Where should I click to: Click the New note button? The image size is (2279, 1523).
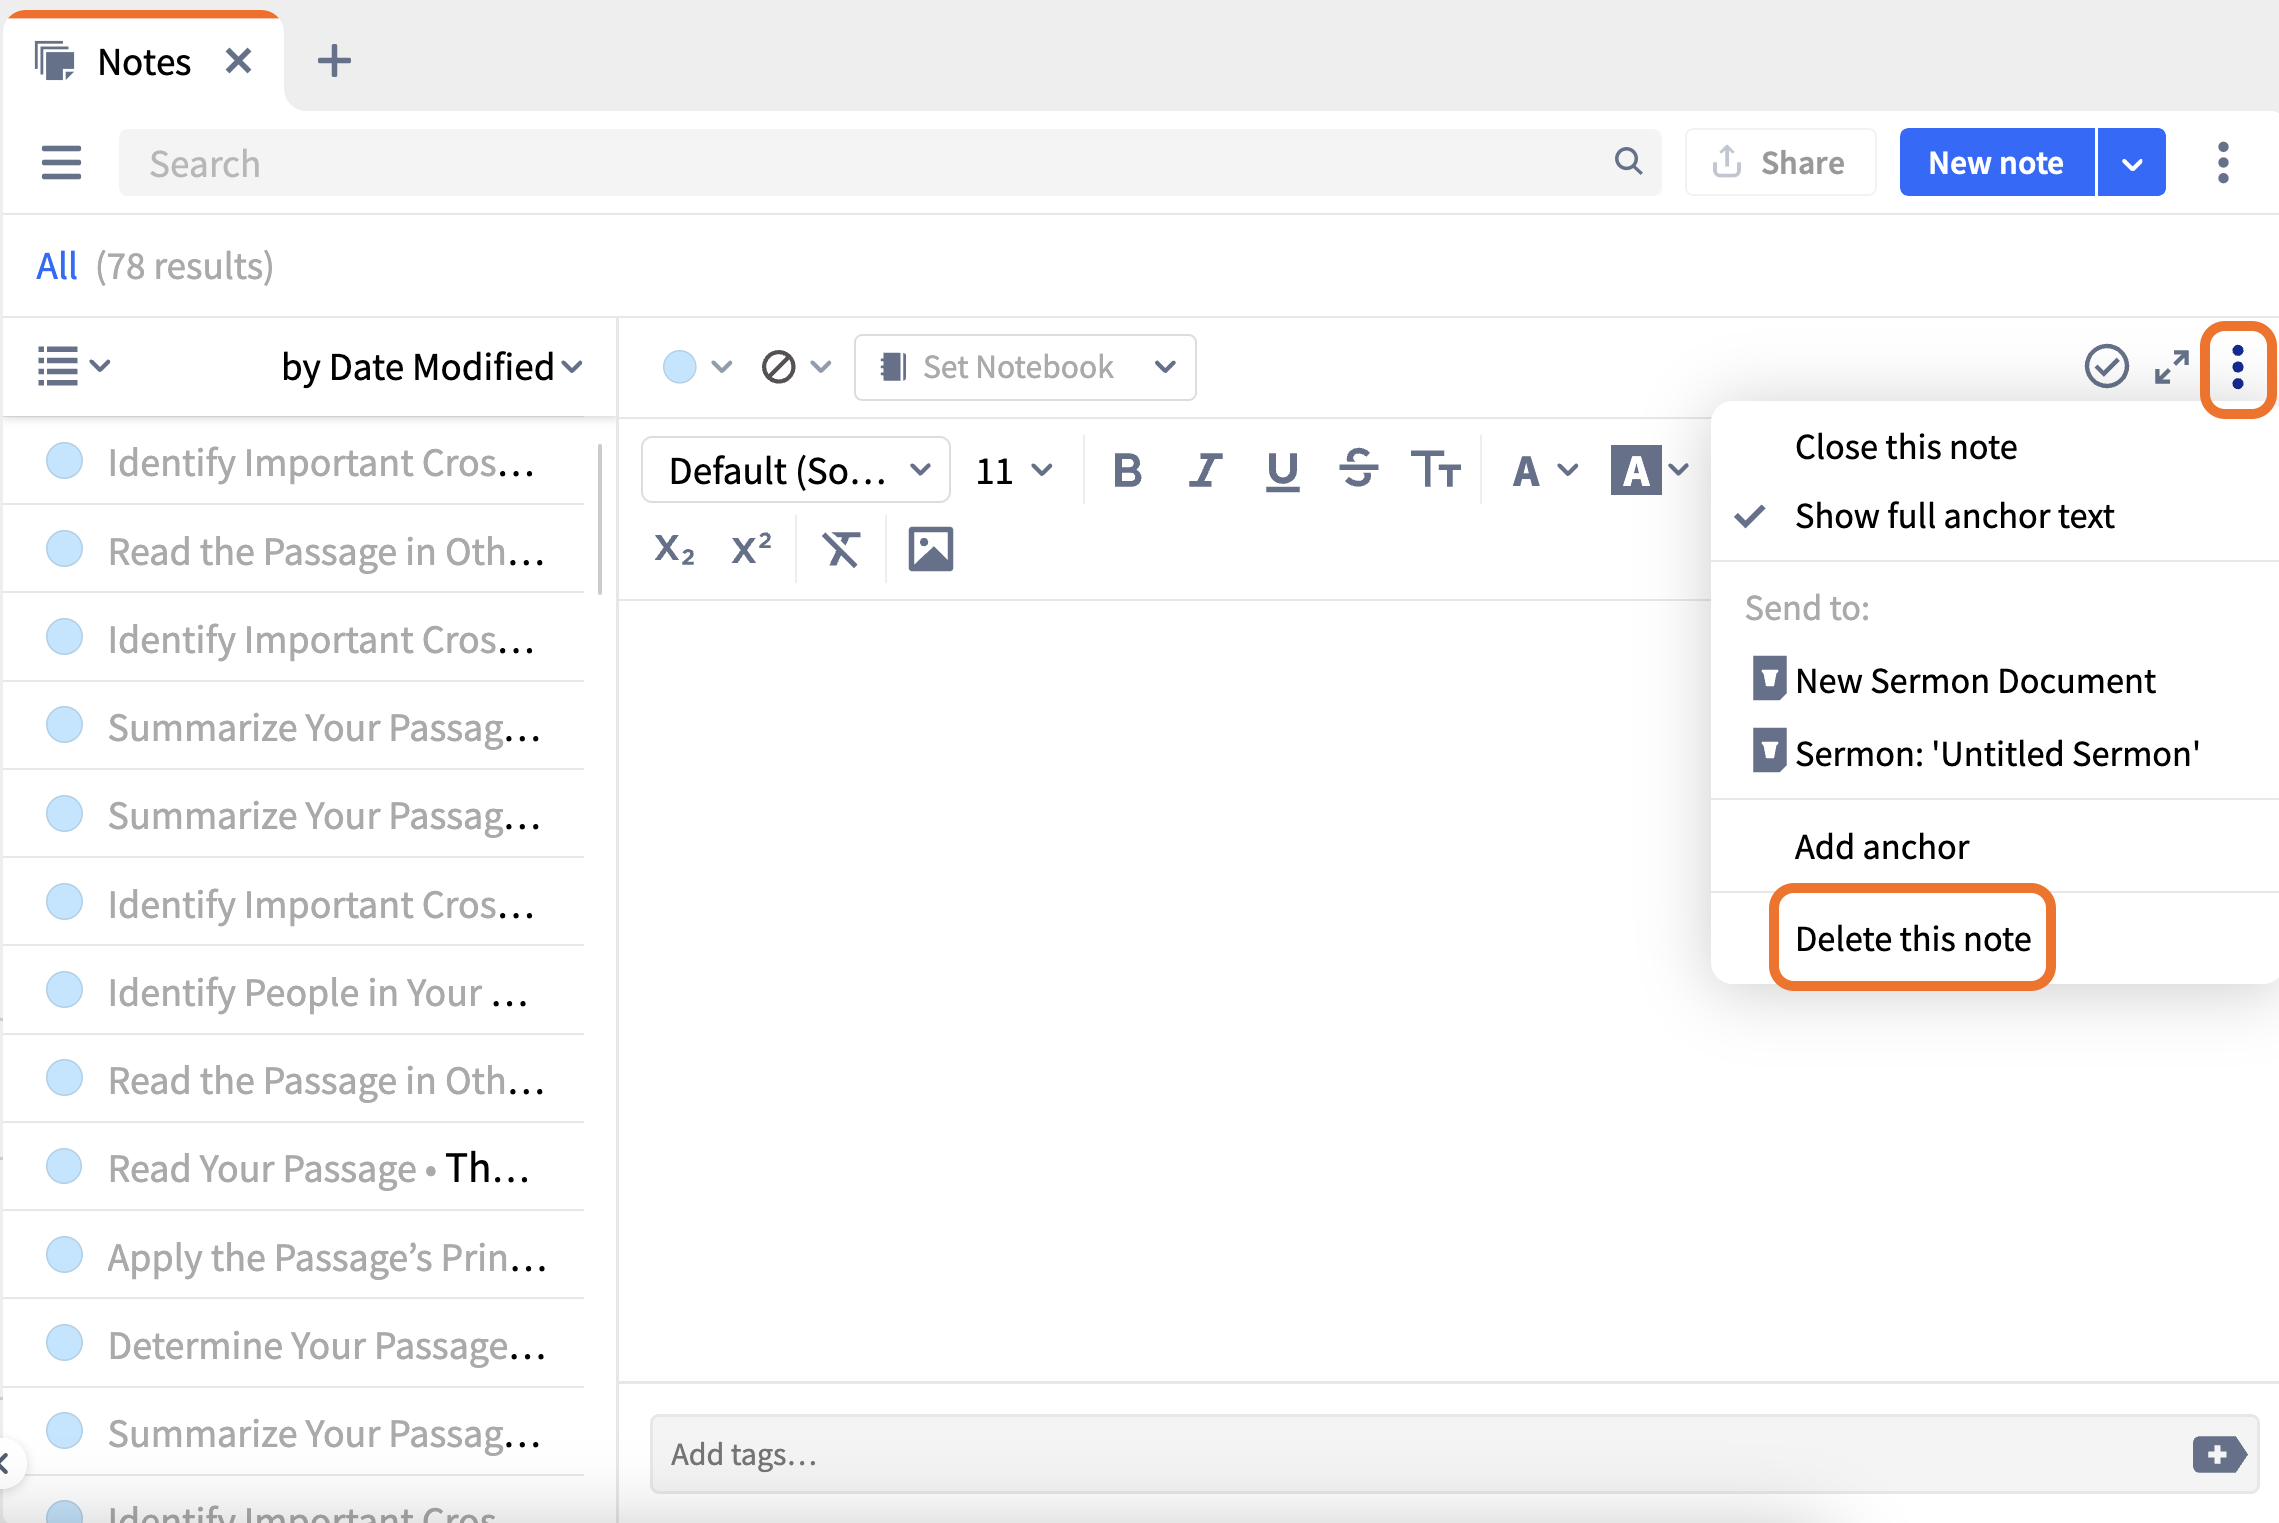[x=1996, y=162]
